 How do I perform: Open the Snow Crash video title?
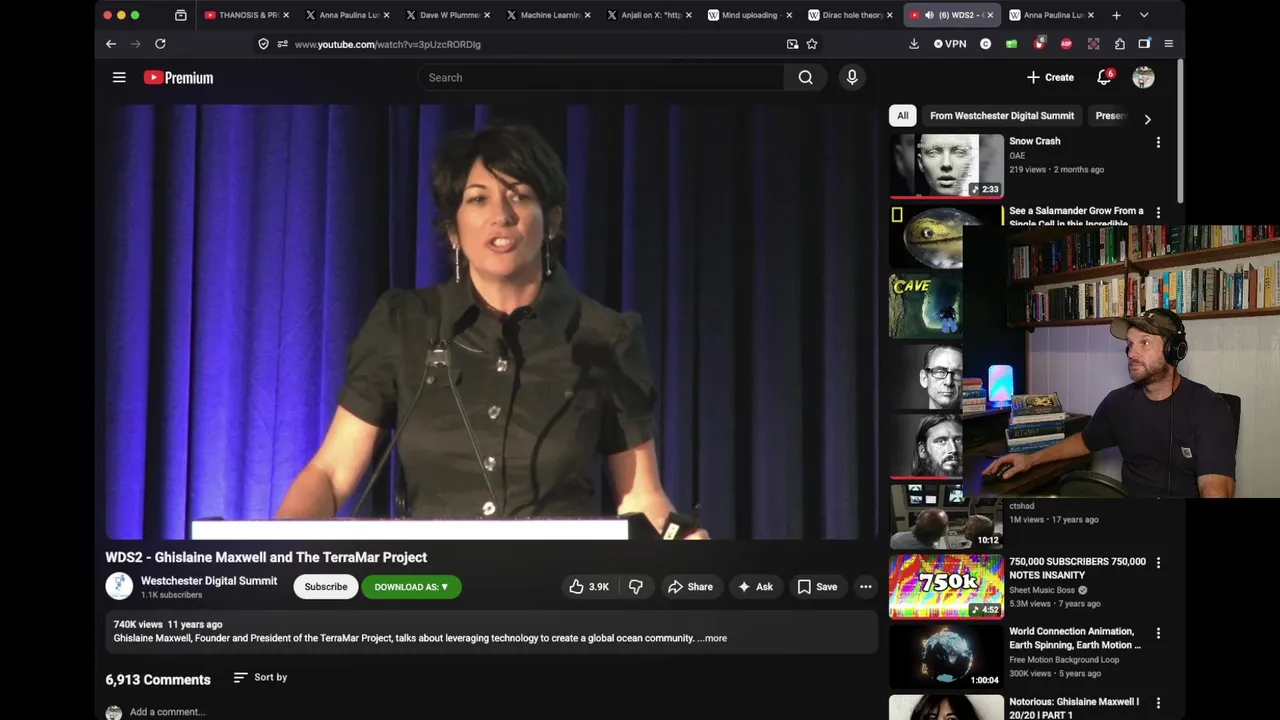click(1035, 141)
